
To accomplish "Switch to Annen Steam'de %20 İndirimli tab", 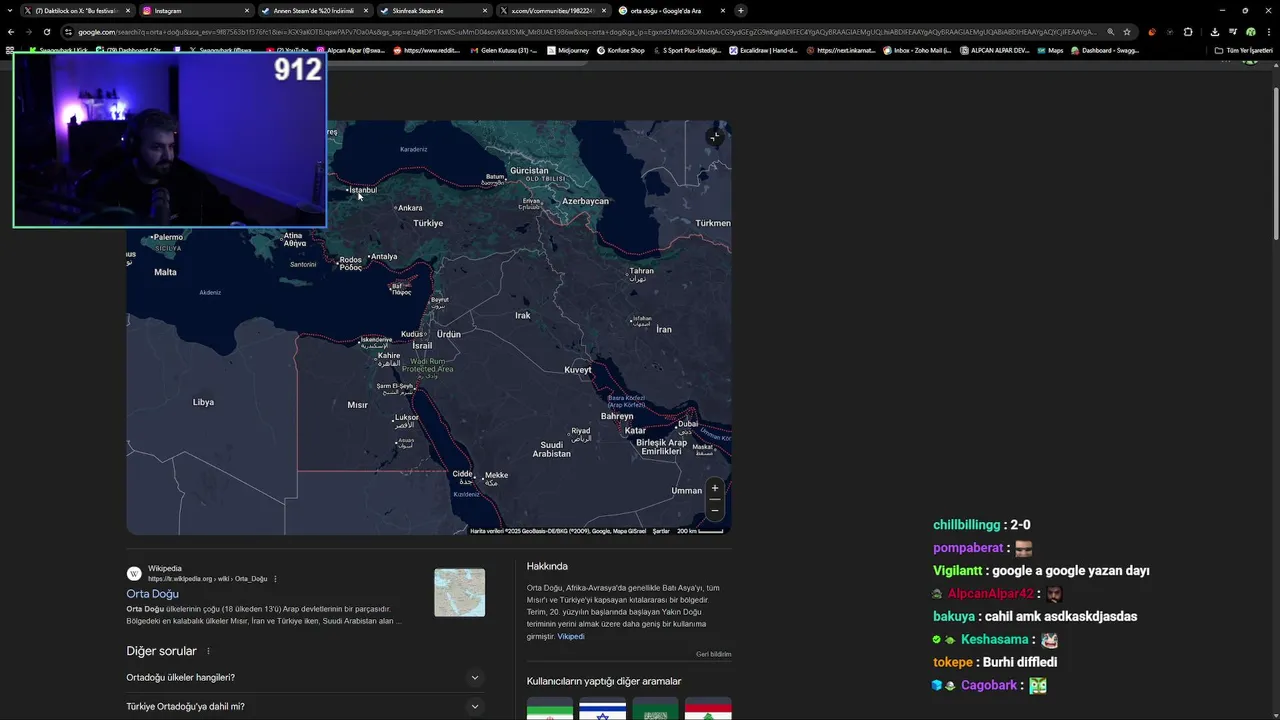I will [x=314, y=10].
